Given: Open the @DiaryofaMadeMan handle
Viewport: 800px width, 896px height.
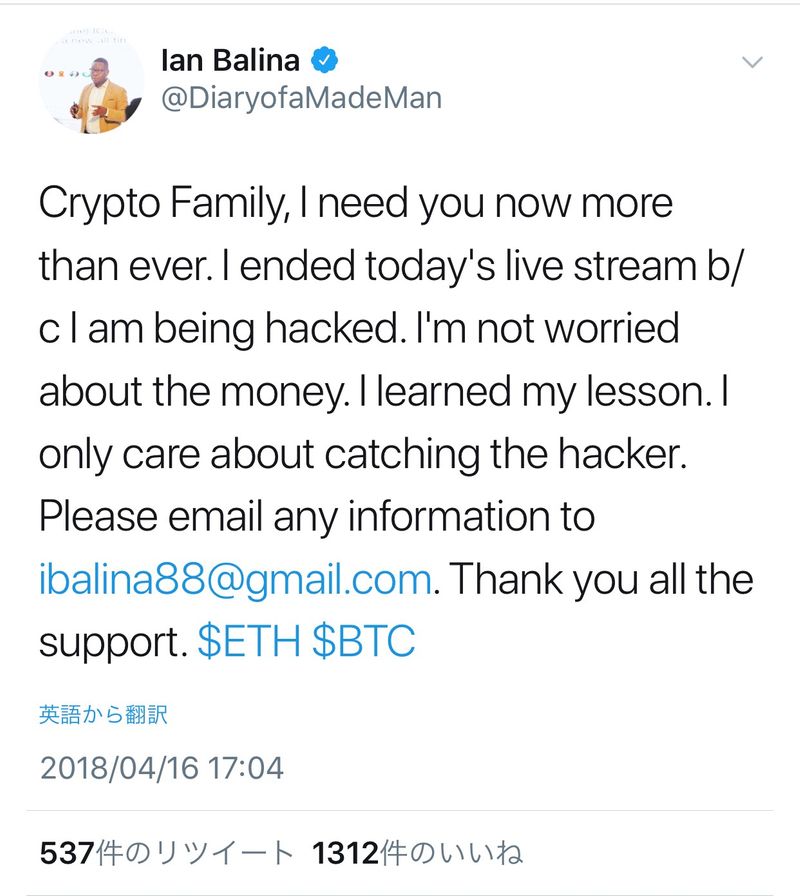Looking at the screenshot, I should pos(300,98).
